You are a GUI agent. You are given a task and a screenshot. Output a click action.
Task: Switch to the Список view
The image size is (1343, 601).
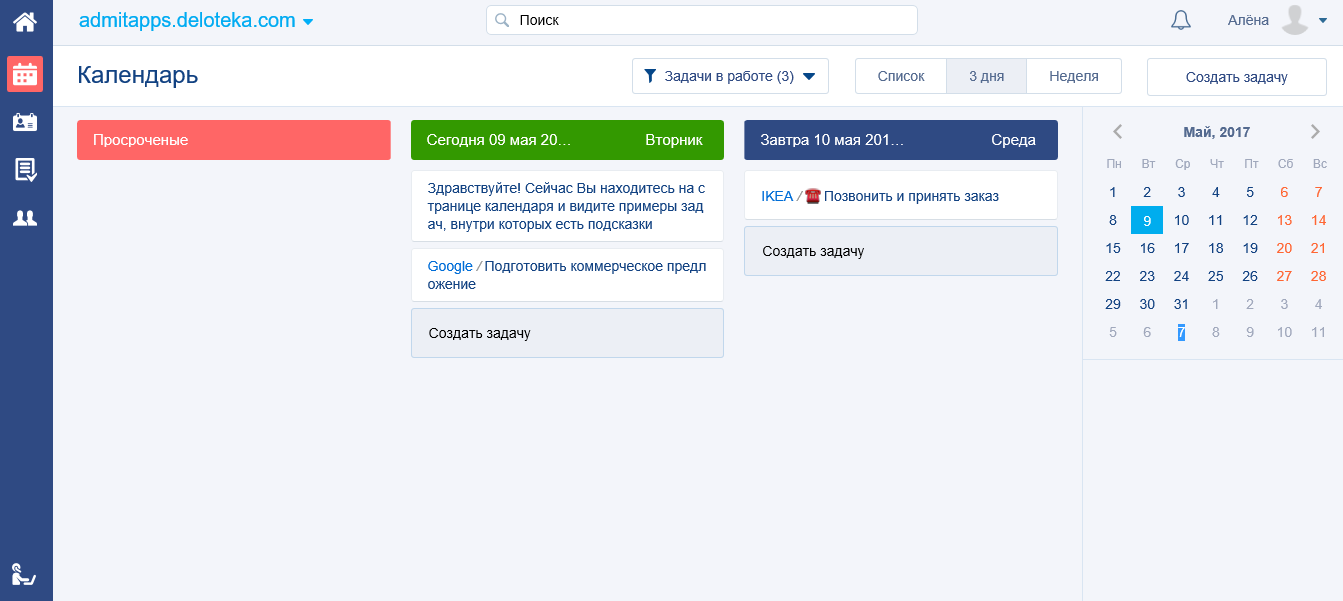pyautogui.click(x=901, y=76)
